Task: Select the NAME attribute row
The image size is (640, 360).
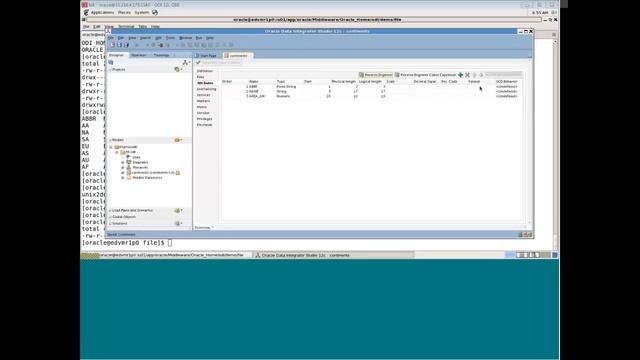Action: [371, 91]
